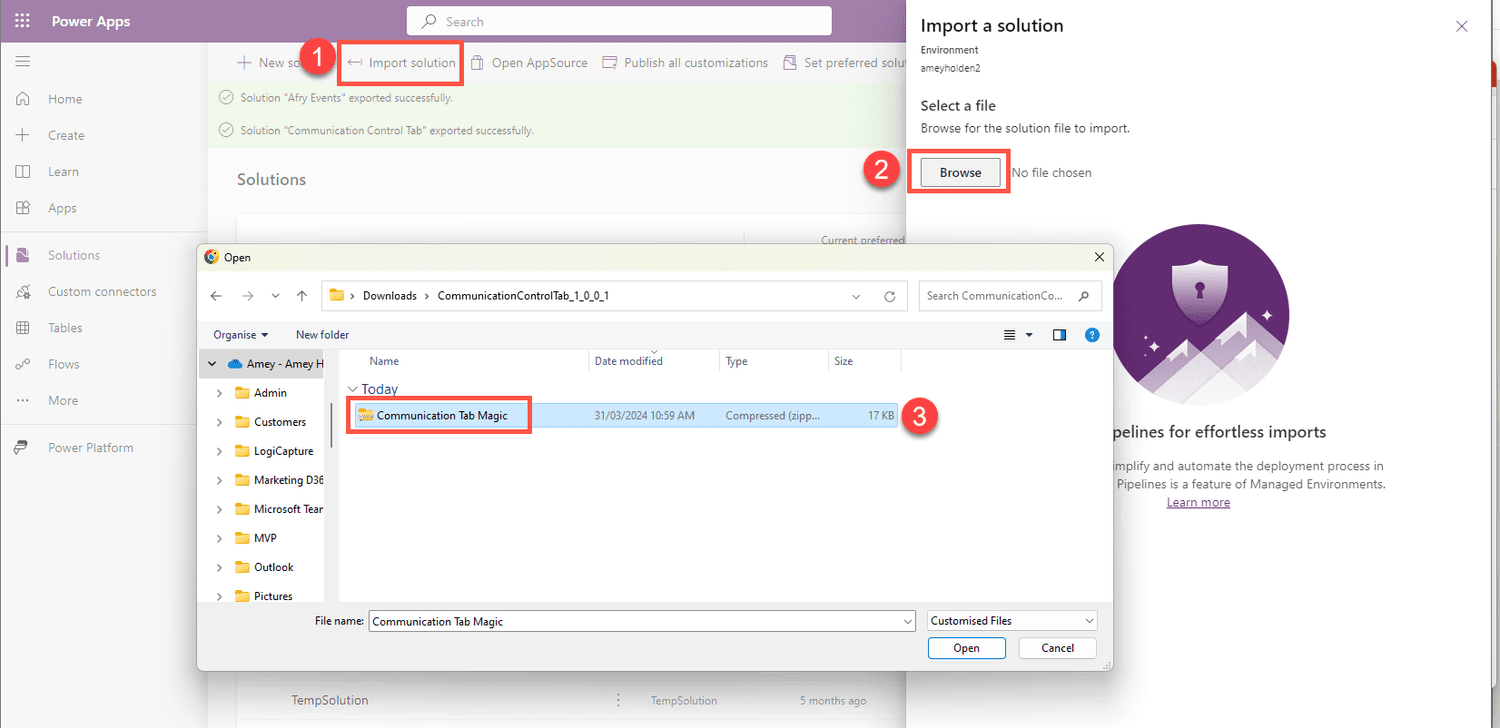Screen dimensions: 1500x728
Task: Click the Import solution toolbar command
Action: click(x=400, y=62)
